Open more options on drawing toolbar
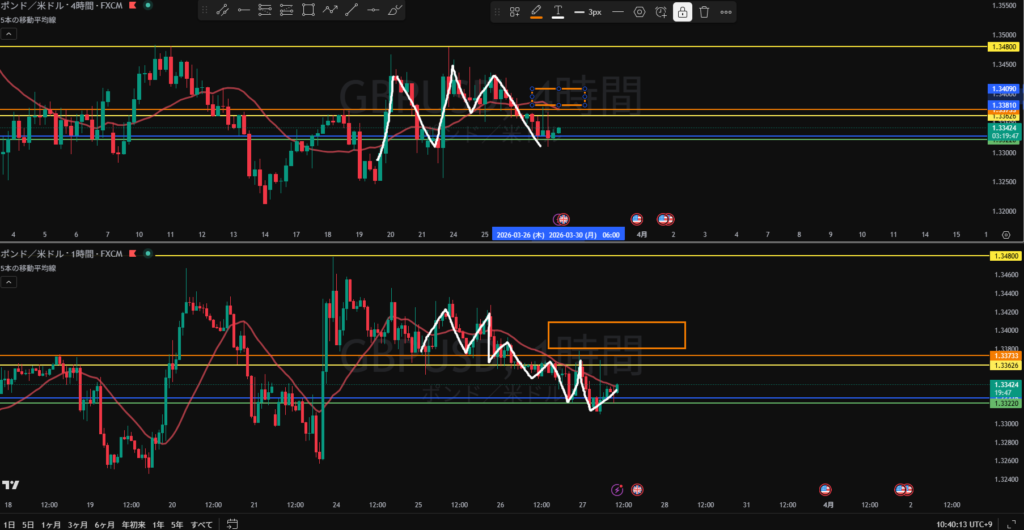Viewport: 1024px width, 530px height. click(x=726, y=12)
